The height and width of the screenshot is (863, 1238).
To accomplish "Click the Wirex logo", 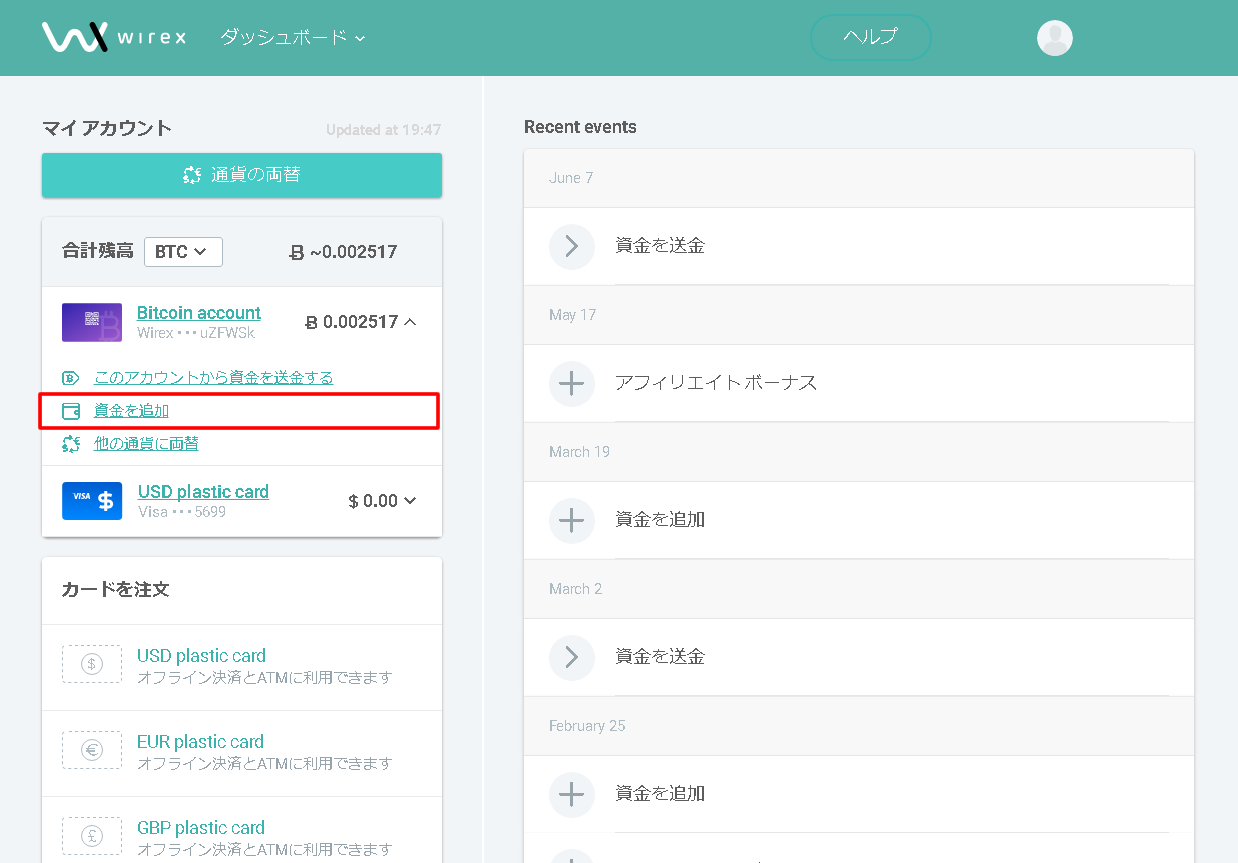I will coord(114,37).
